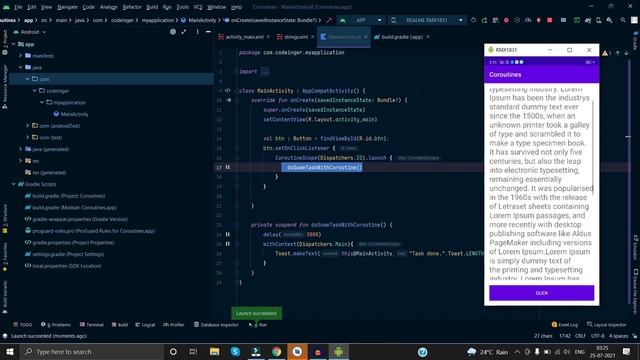The image size is (640, 360).
Task: Click the suspend icon at line 17 gutter
Action: tap(228, 167)
